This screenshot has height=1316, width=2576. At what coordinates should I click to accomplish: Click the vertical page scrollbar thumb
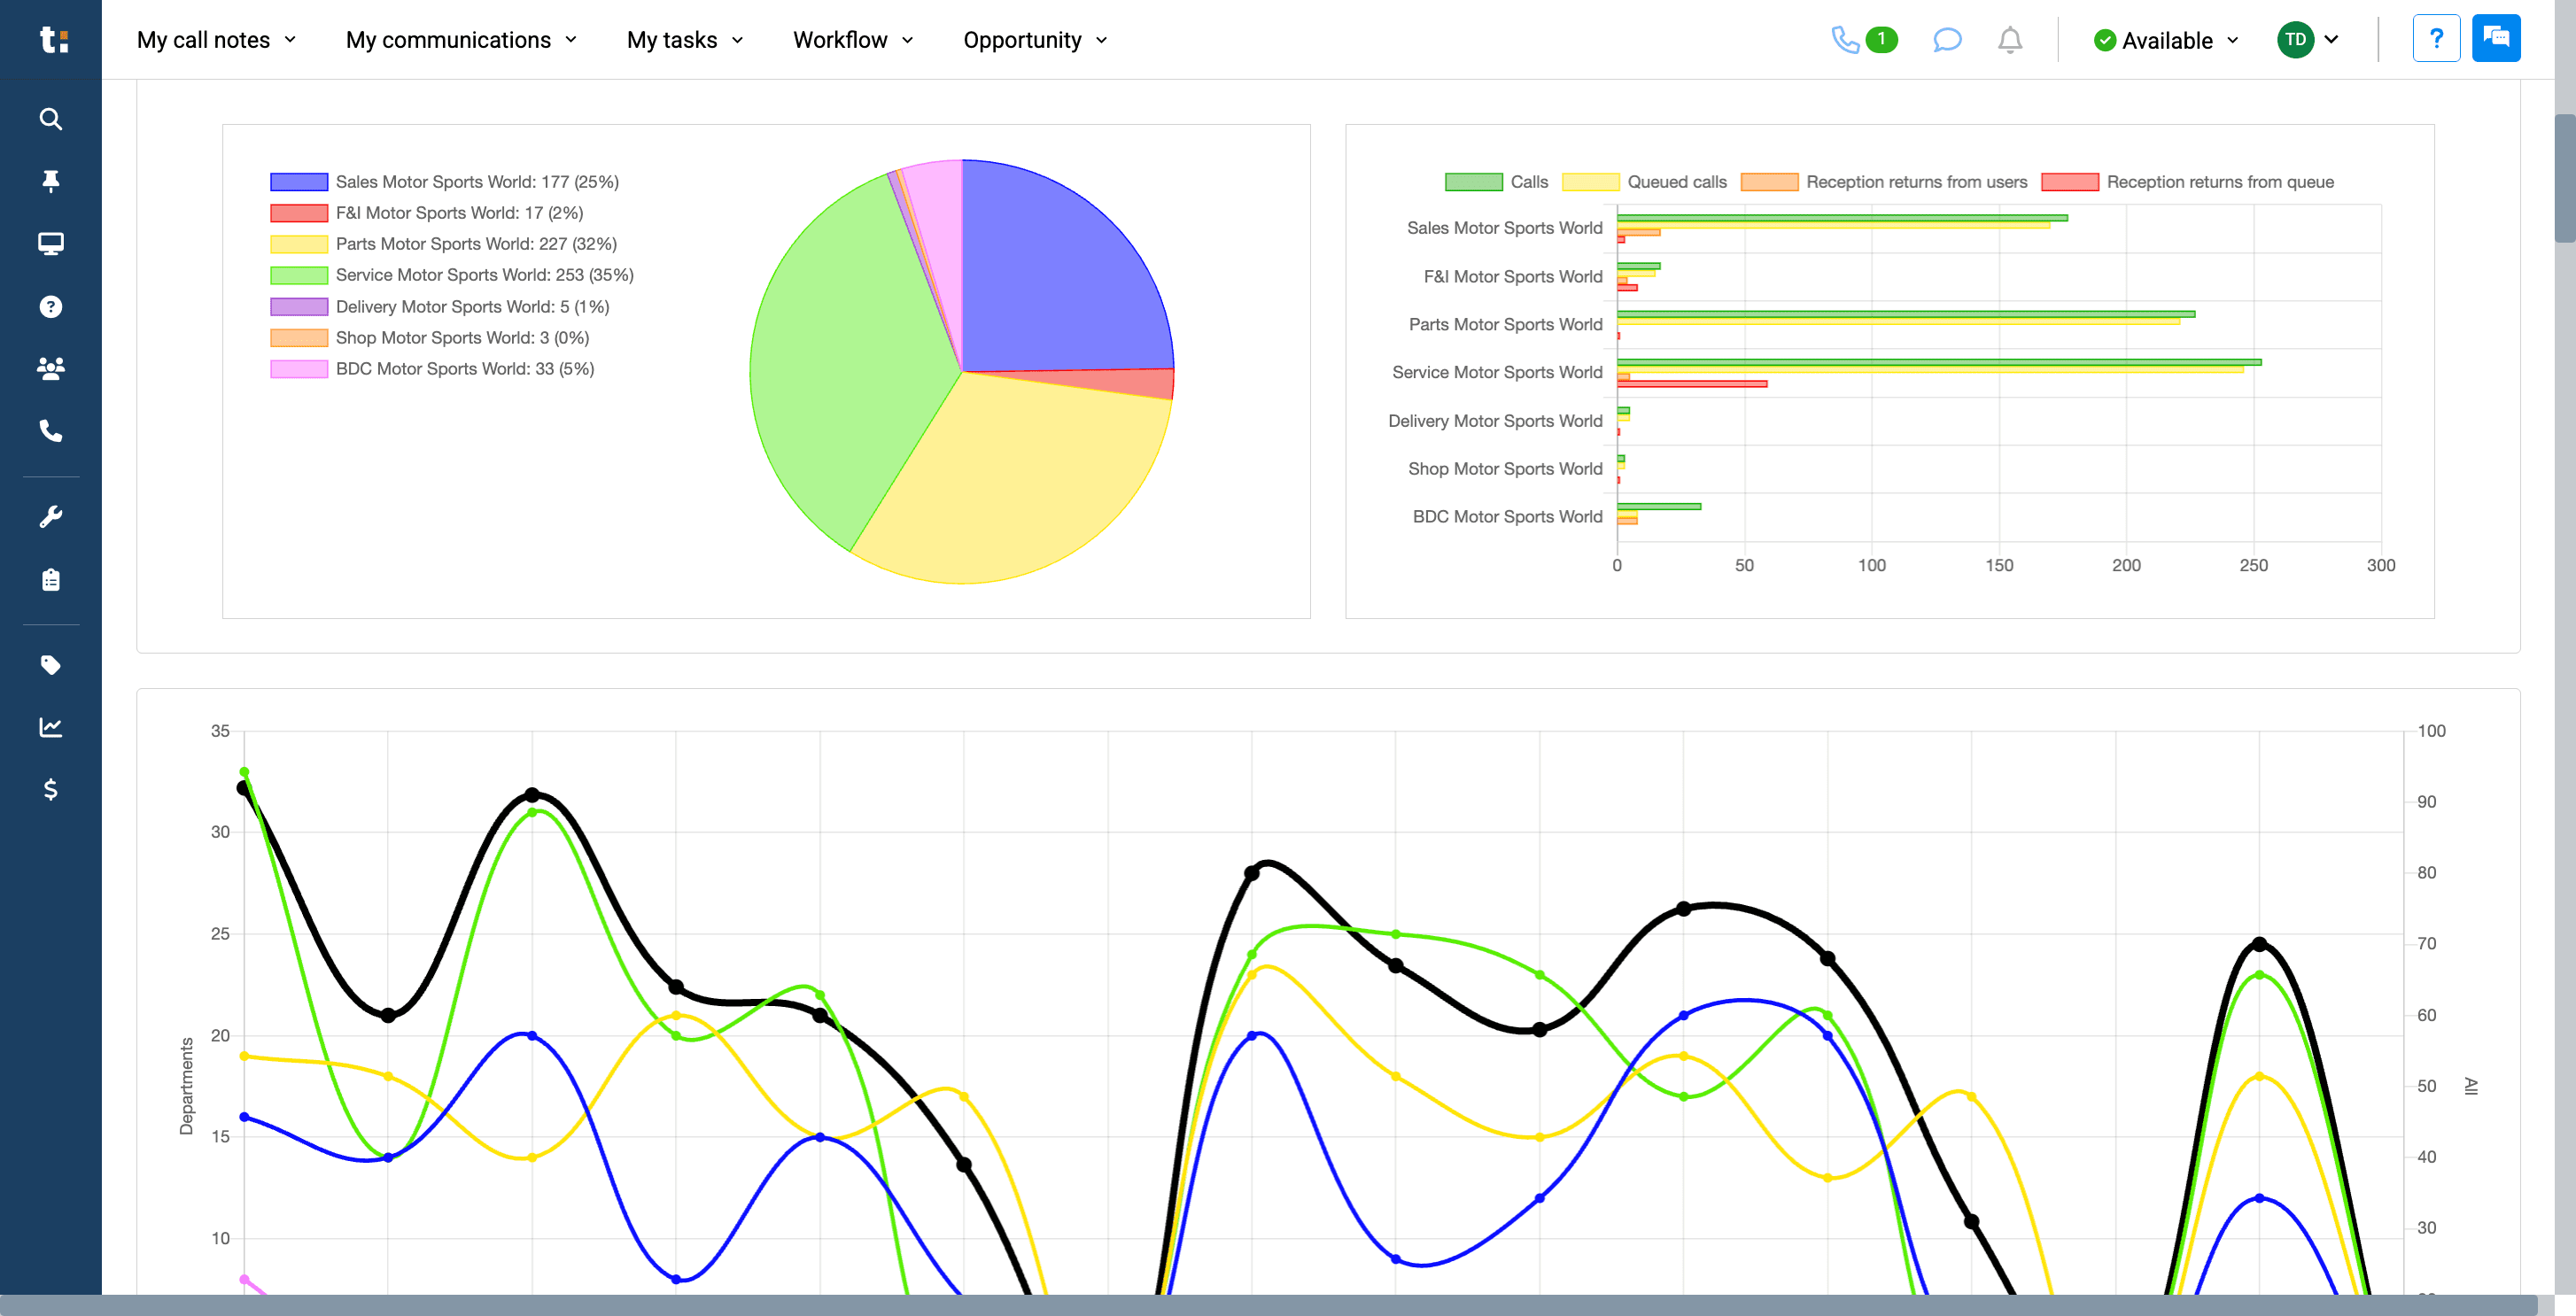click(2565, 178)
